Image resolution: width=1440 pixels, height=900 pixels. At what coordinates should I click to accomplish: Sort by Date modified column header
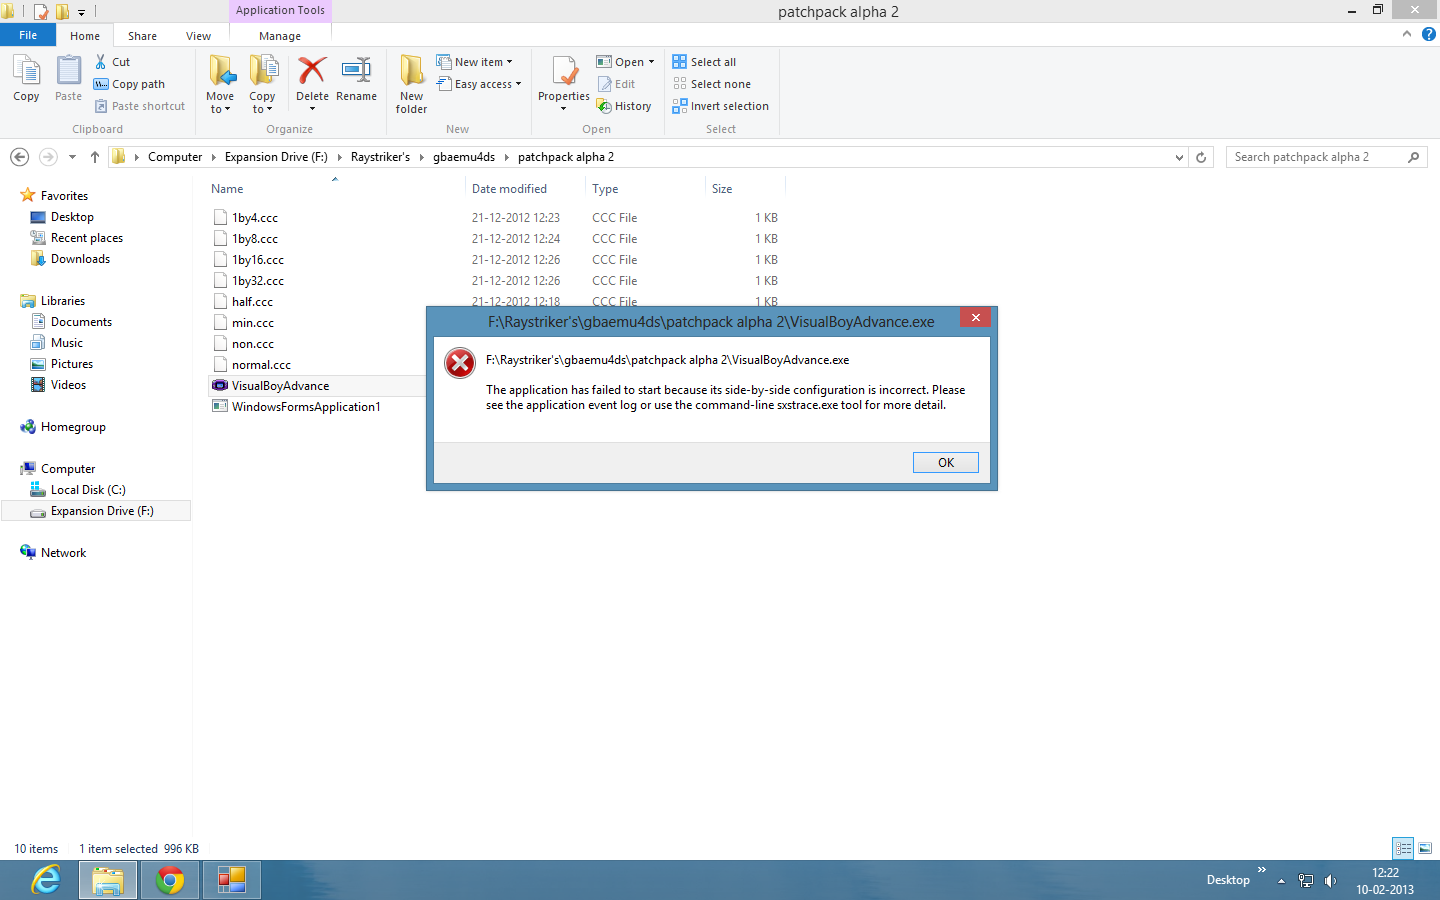click(525, 188)
